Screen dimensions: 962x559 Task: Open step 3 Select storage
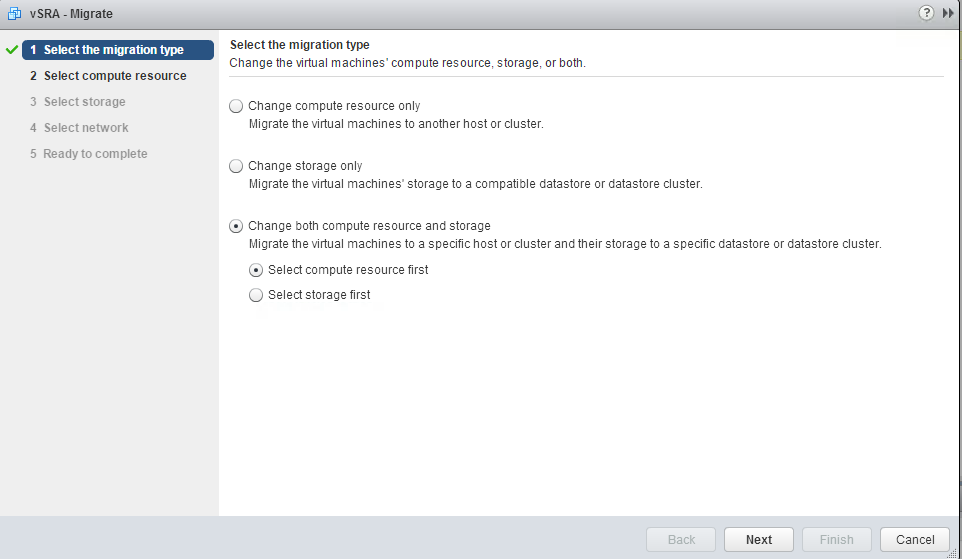78,102
